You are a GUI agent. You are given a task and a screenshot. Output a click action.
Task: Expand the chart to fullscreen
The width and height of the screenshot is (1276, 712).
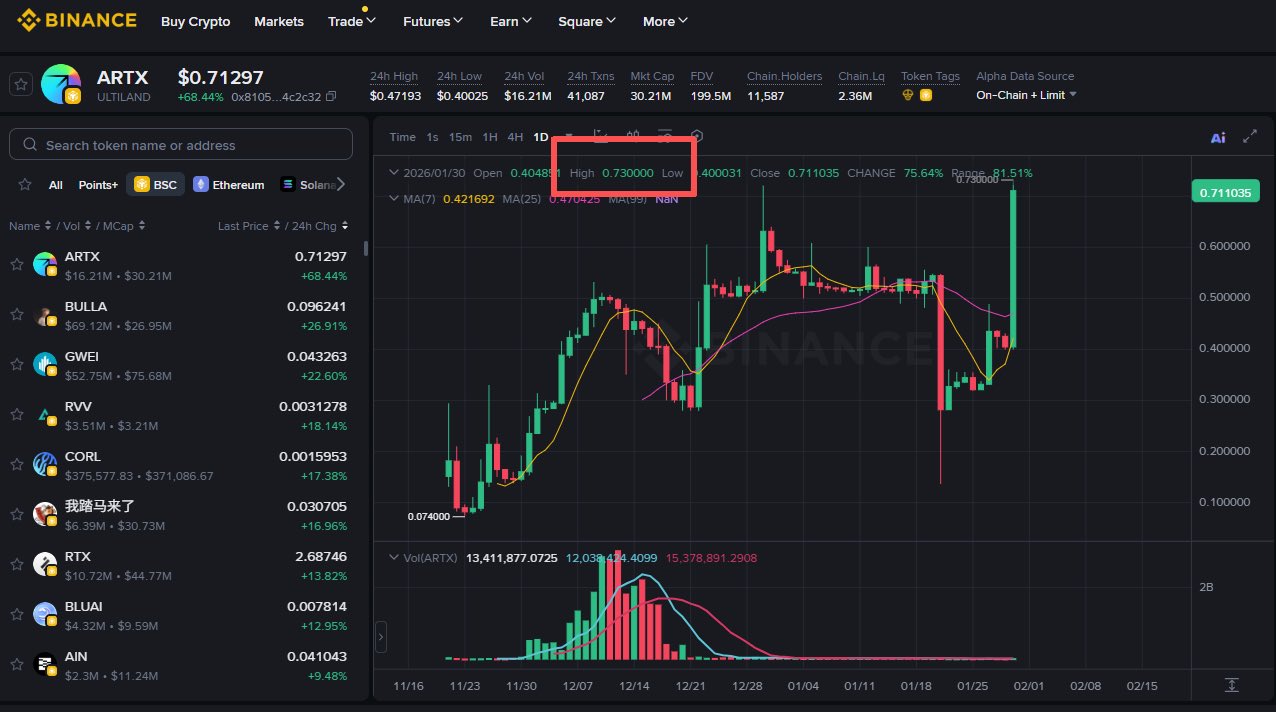(1250, 137)
